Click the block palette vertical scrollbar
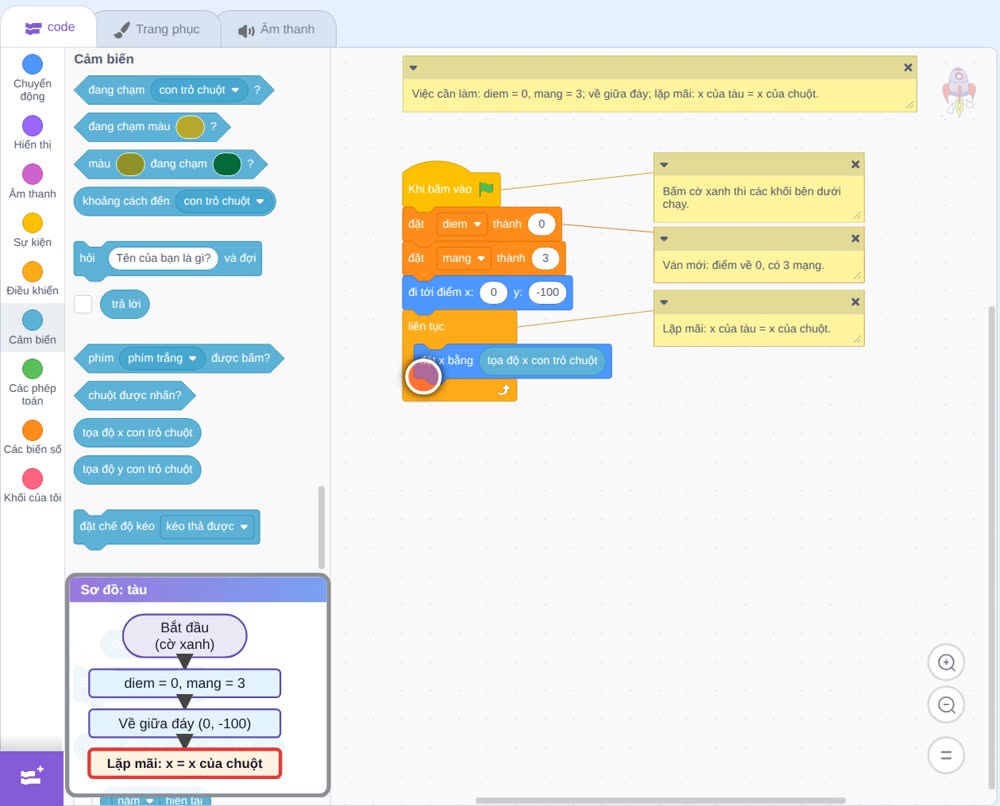This screenshot has width=1000, height=806. [321, 527]
